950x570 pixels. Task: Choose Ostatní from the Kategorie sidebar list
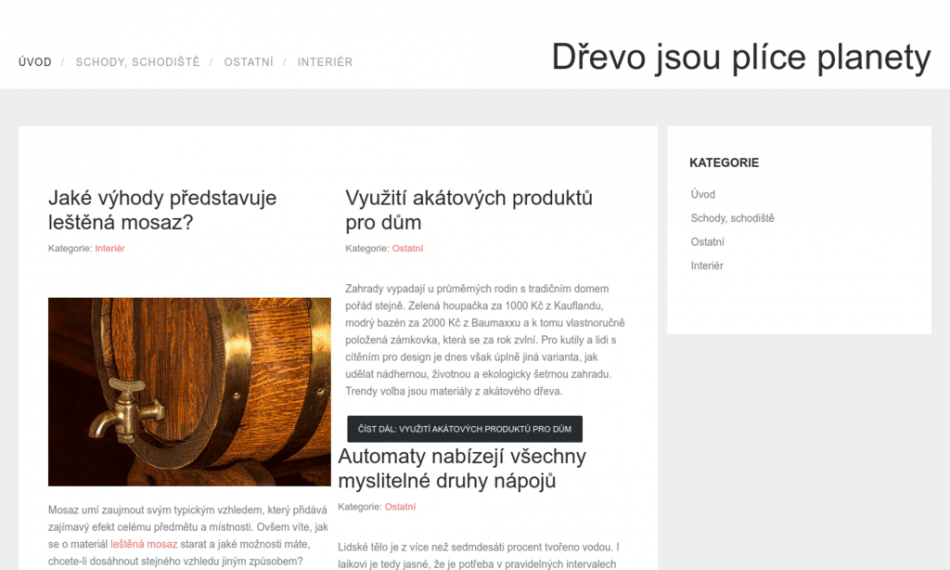pos(707,242)
